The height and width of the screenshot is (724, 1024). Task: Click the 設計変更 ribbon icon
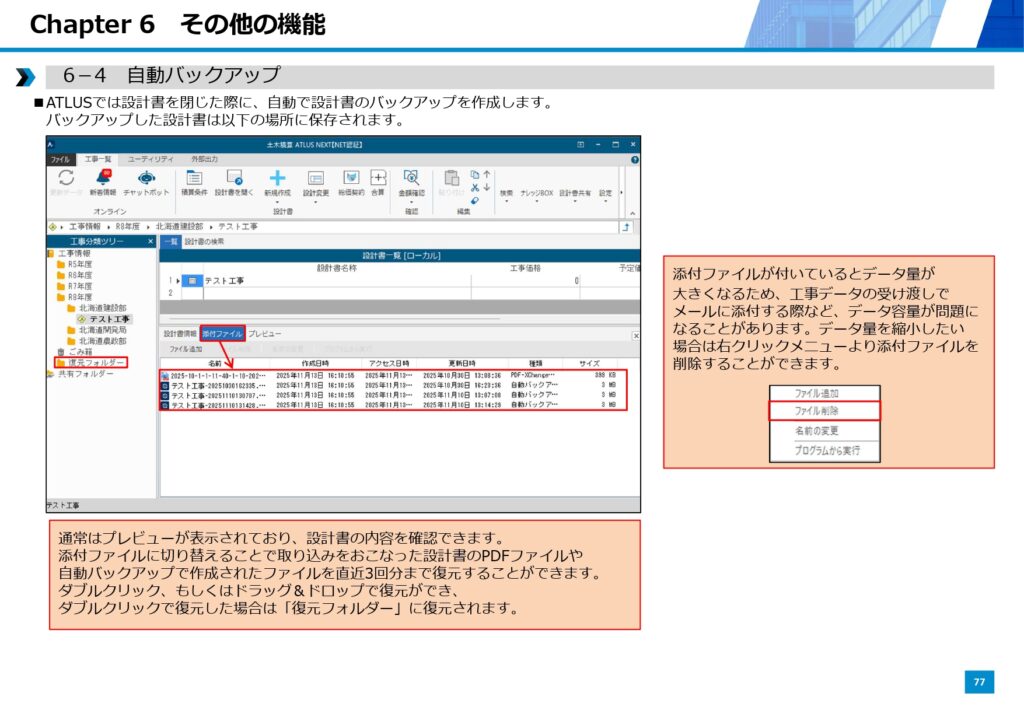click(x=315, y=178)
